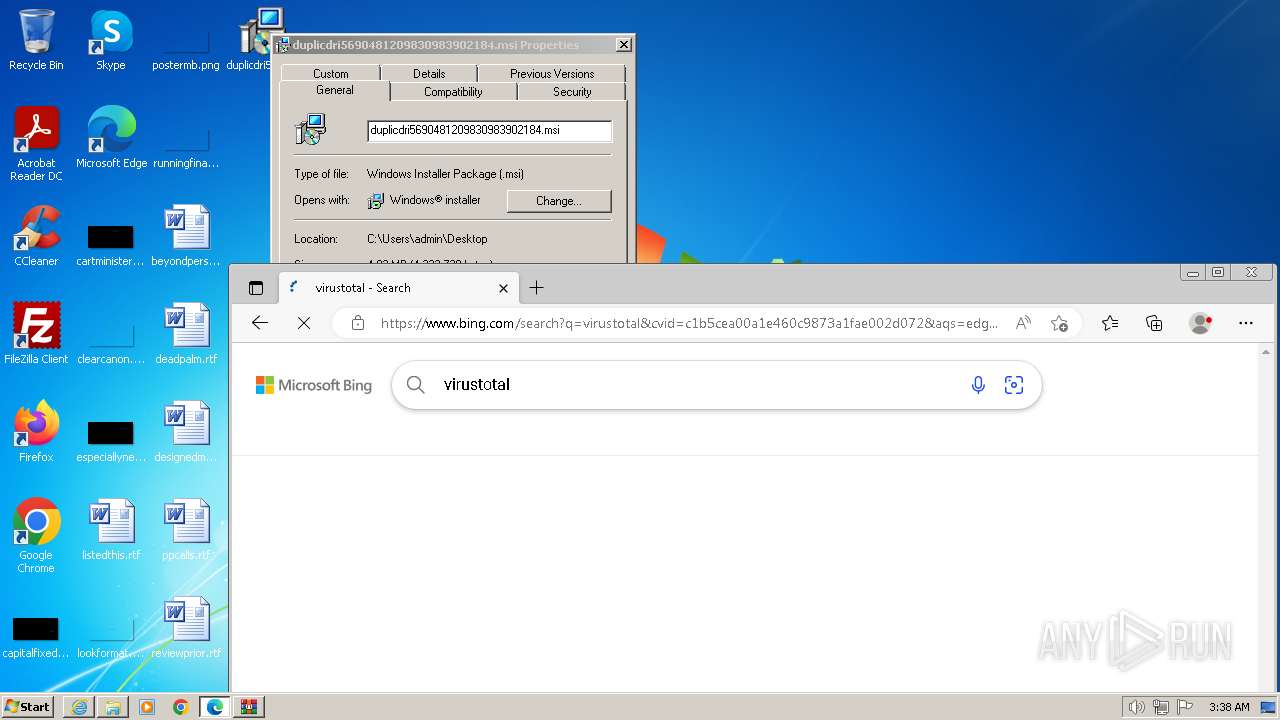Select the virustotal - Search tab
This screenshot has width=1280, height=720.
coord(398,288)
